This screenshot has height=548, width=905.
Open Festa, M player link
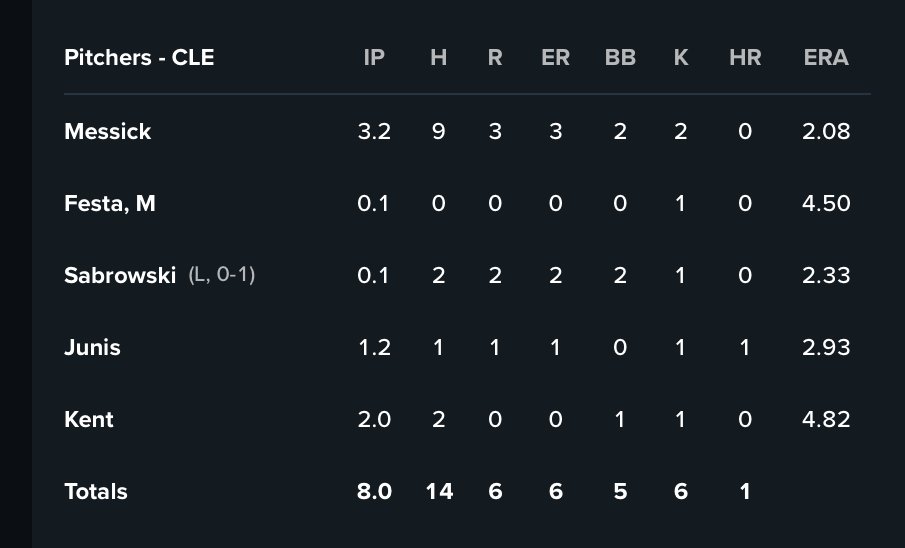[x=110, y=203]
